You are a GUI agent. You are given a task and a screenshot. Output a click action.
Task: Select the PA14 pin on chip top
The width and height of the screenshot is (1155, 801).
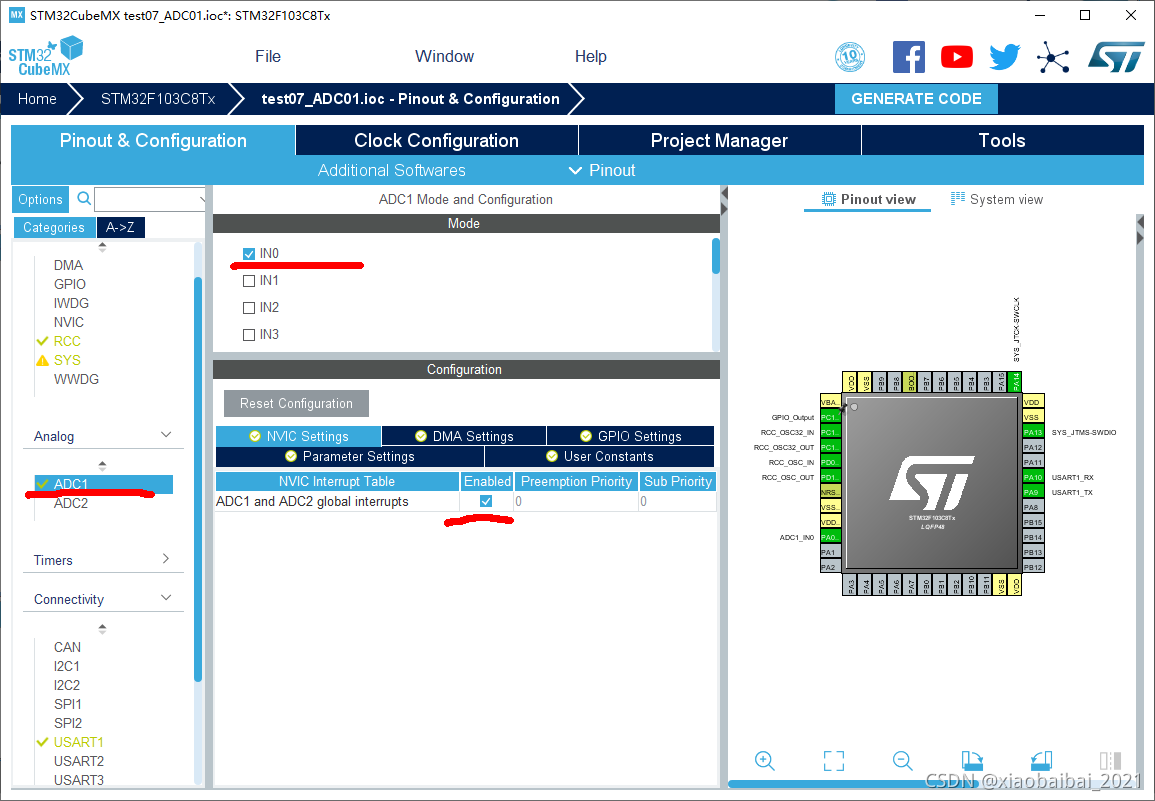[1016, 382]
